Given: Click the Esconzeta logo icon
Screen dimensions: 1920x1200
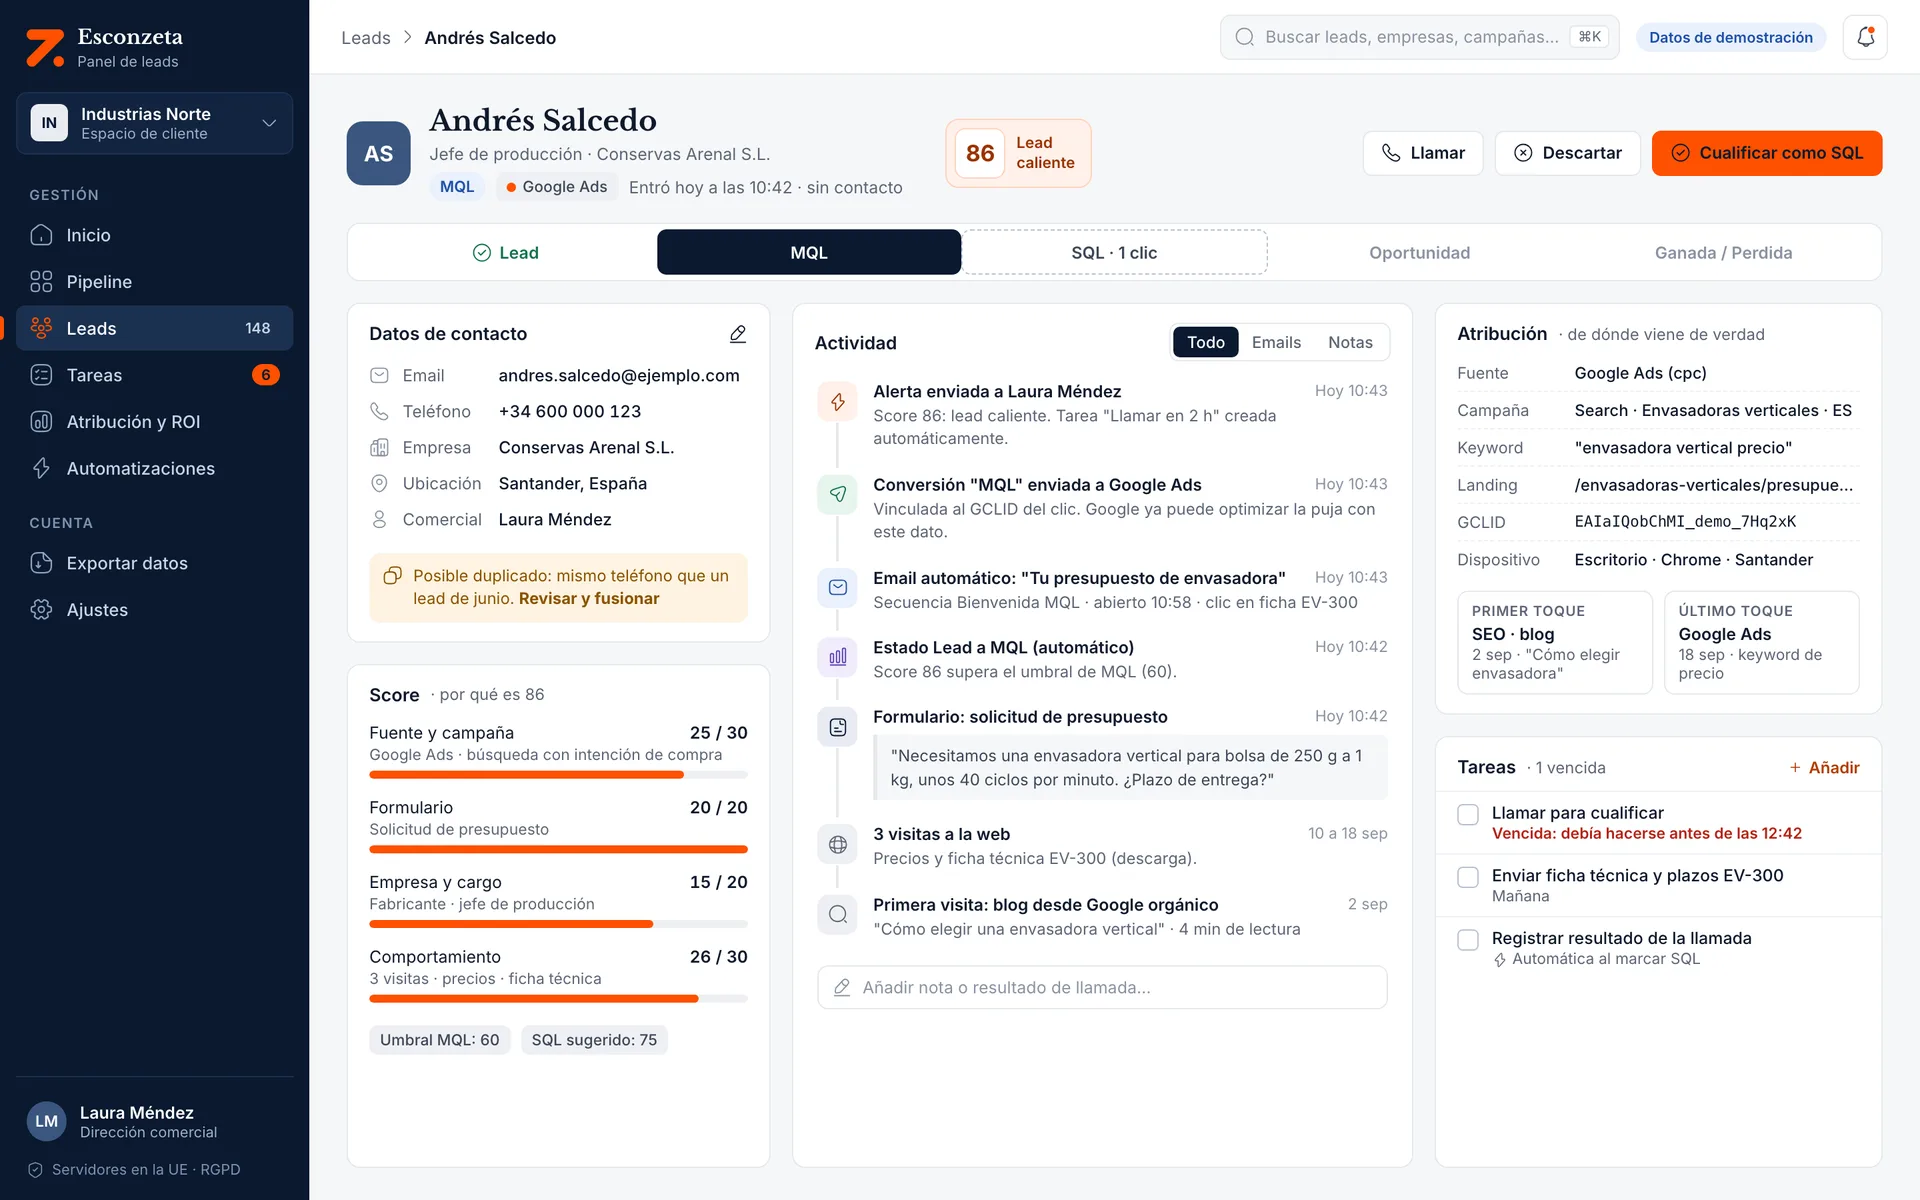Looking at the screenshot, I should point(45,47).
